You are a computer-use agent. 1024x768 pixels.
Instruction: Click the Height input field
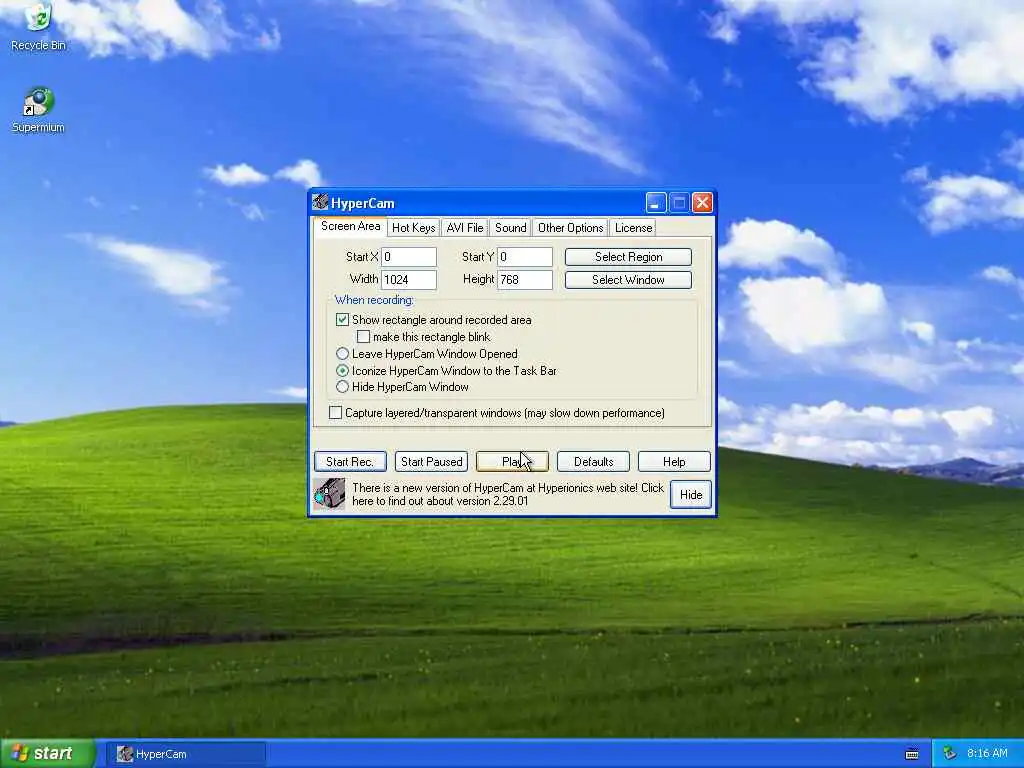click(x=525, y=280)
